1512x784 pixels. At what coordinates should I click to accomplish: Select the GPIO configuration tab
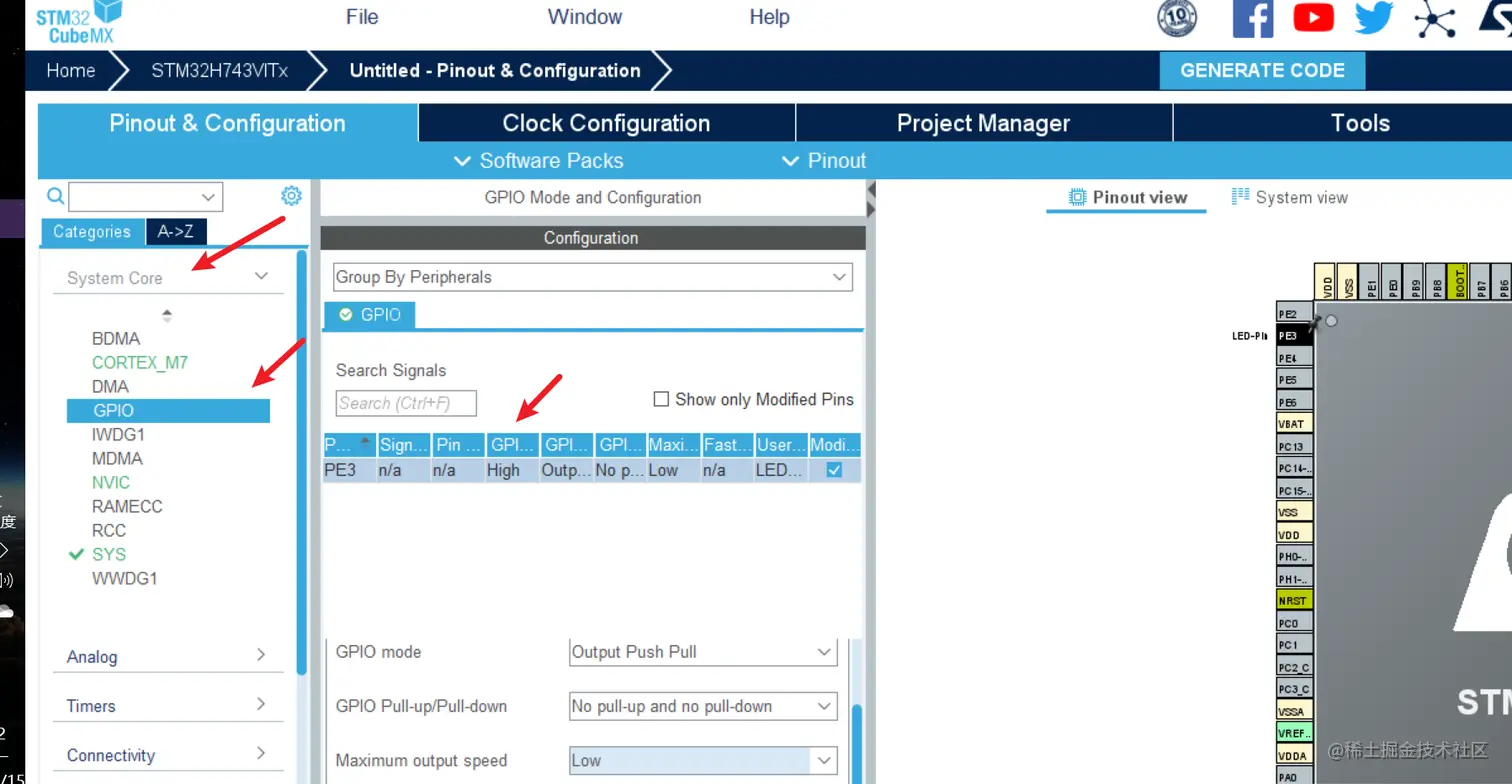(369, 314)
